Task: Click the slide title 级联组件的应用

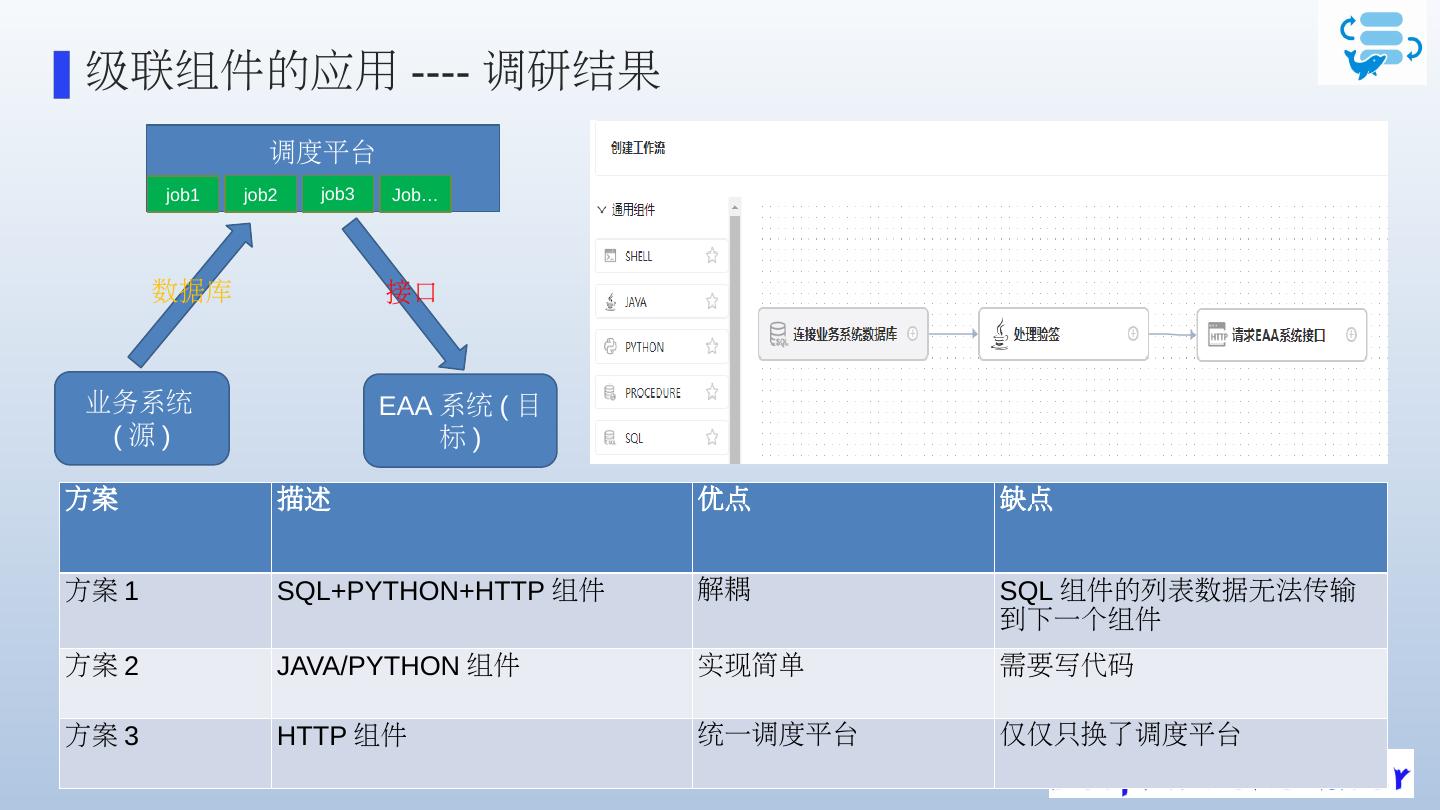Action: coord(242,71)
